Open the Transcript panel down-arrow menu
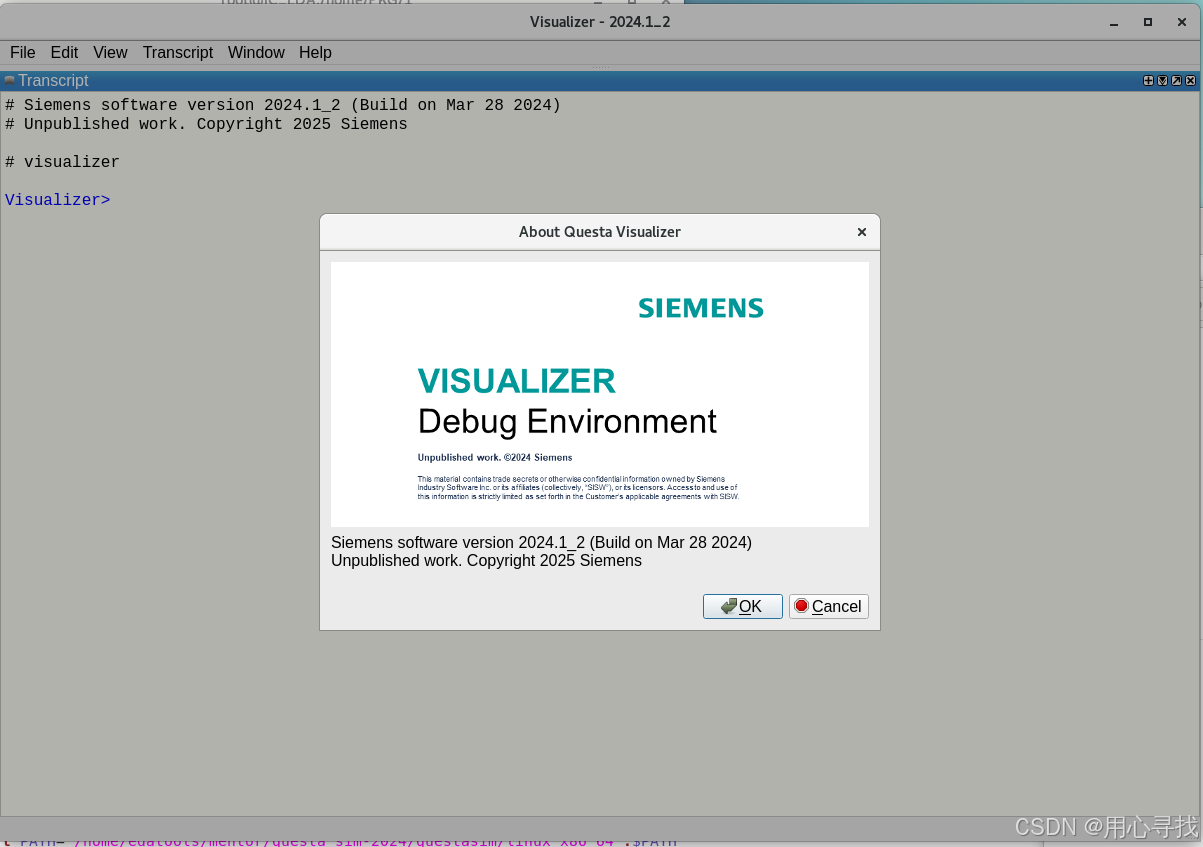 click(1162, 80)
